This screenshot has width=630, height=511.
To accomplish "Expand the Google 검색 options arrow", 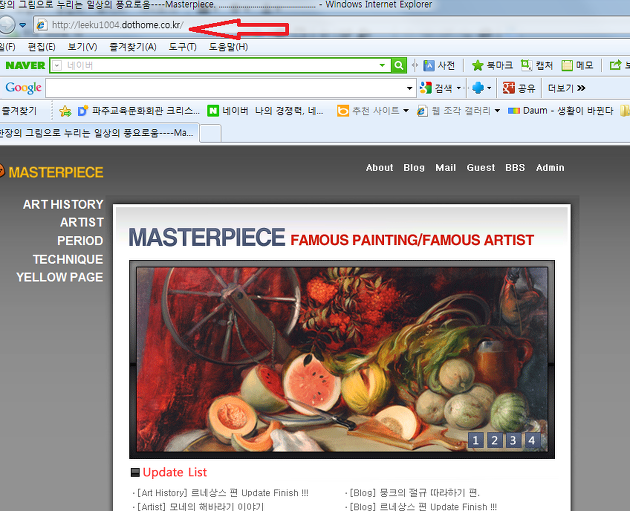I will [458, 88].
